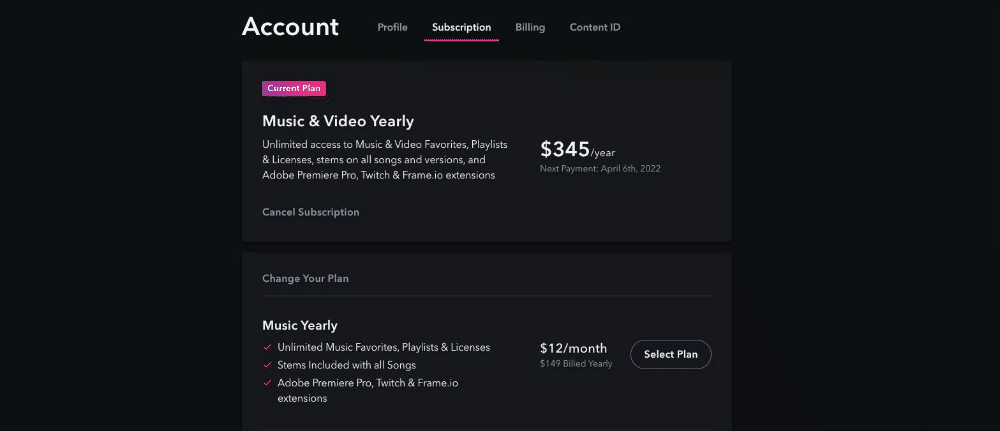The height and width of the screenshot is (431, 1000).
Task: Select the Subscription tab
Action: pos(461,27)
